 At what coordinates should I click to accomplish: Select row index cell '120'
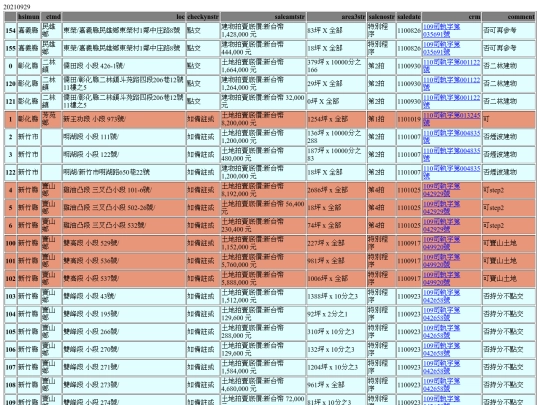10,84
